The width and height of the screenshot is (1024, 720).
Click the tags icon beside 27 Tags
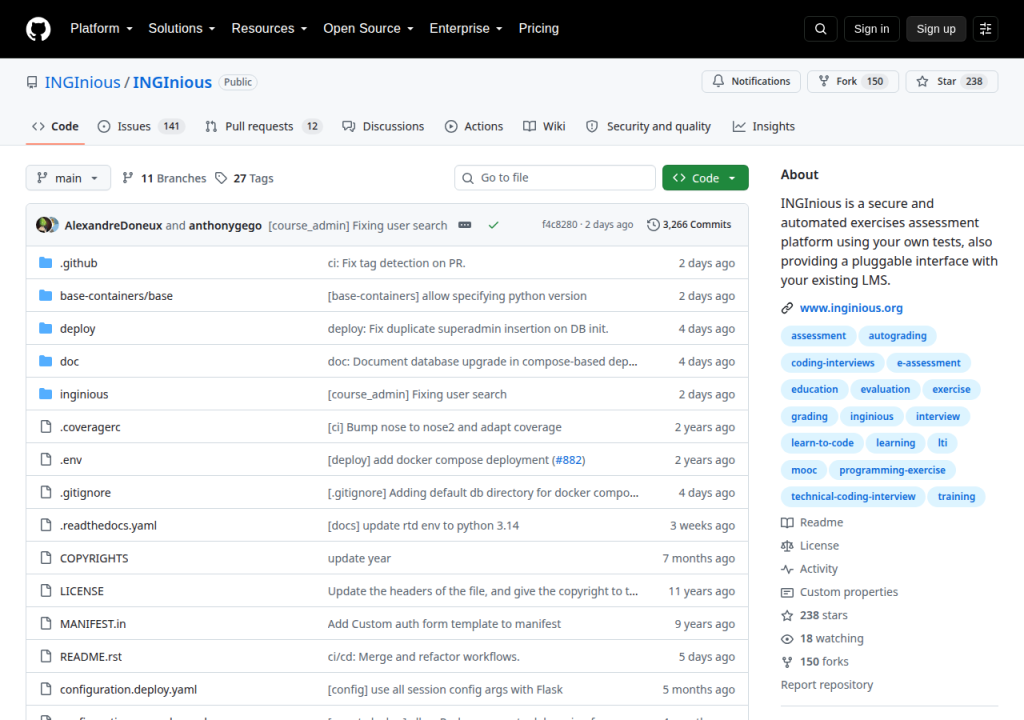tap(221, 178)
